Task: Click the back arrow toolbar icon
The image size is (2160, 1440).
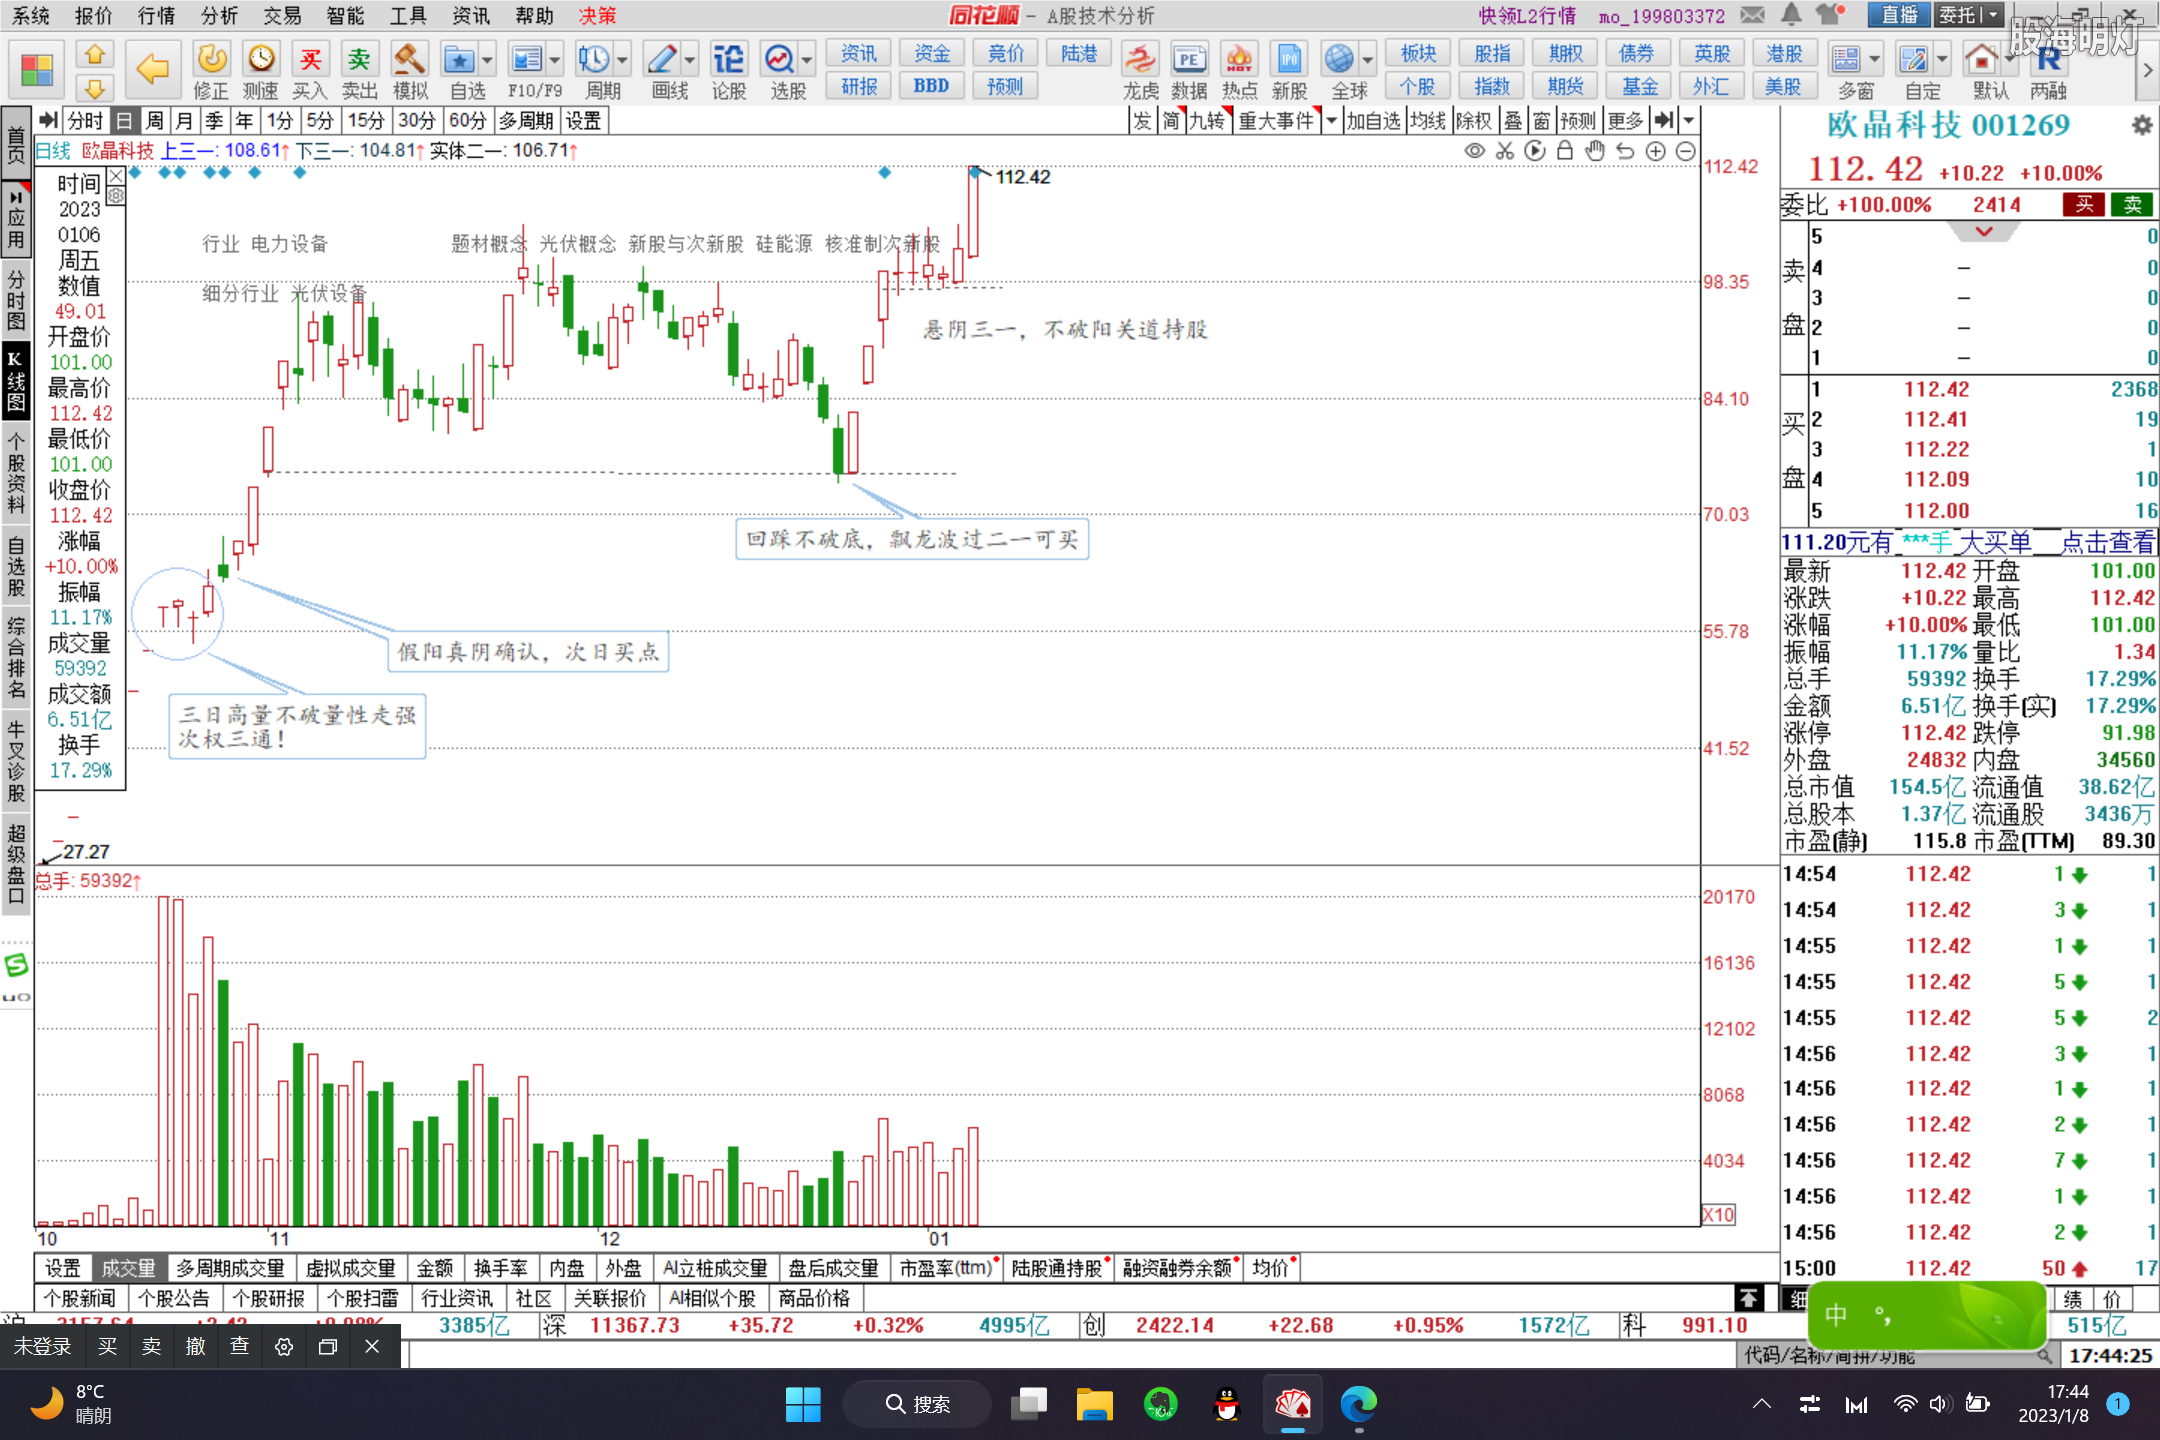Action: tap(152, 69)
